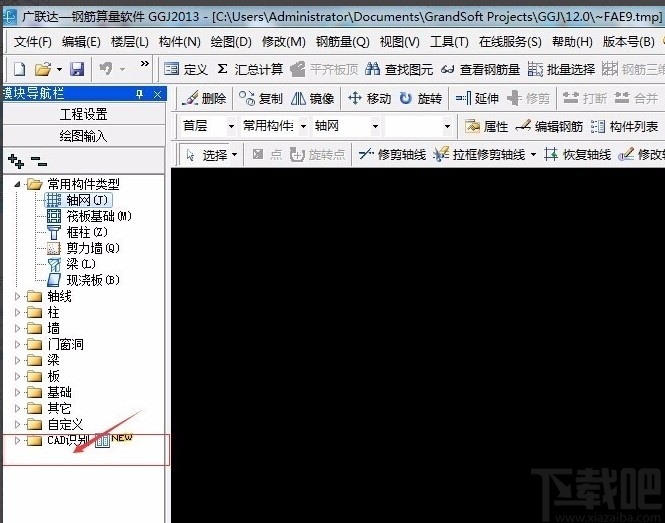Open the 构件(N) menu

pos(179,42)
